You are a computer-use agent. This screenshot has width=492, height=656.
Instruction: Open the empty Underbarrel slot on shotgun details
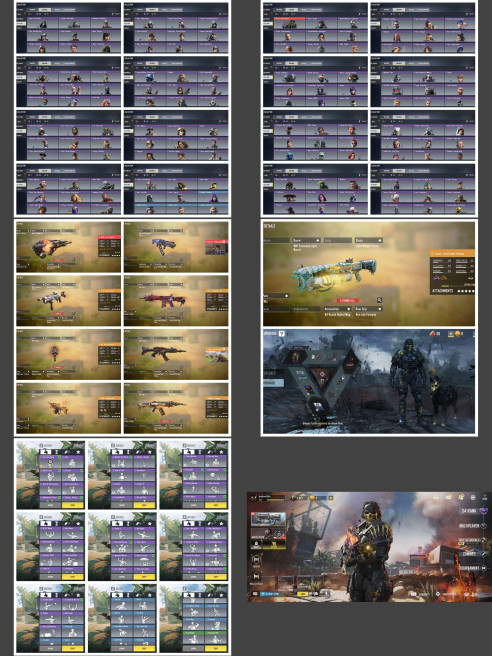(307, 309)
